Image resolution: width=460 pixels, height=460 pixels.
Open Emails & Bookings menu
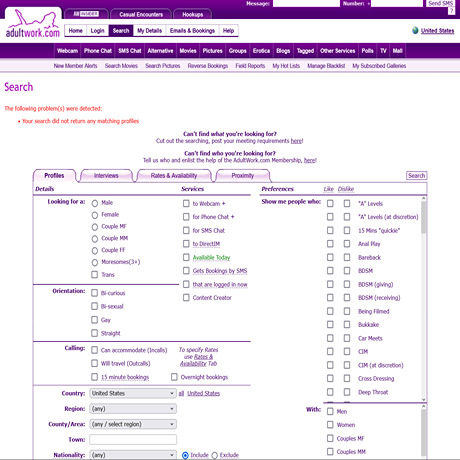[192, 31]
